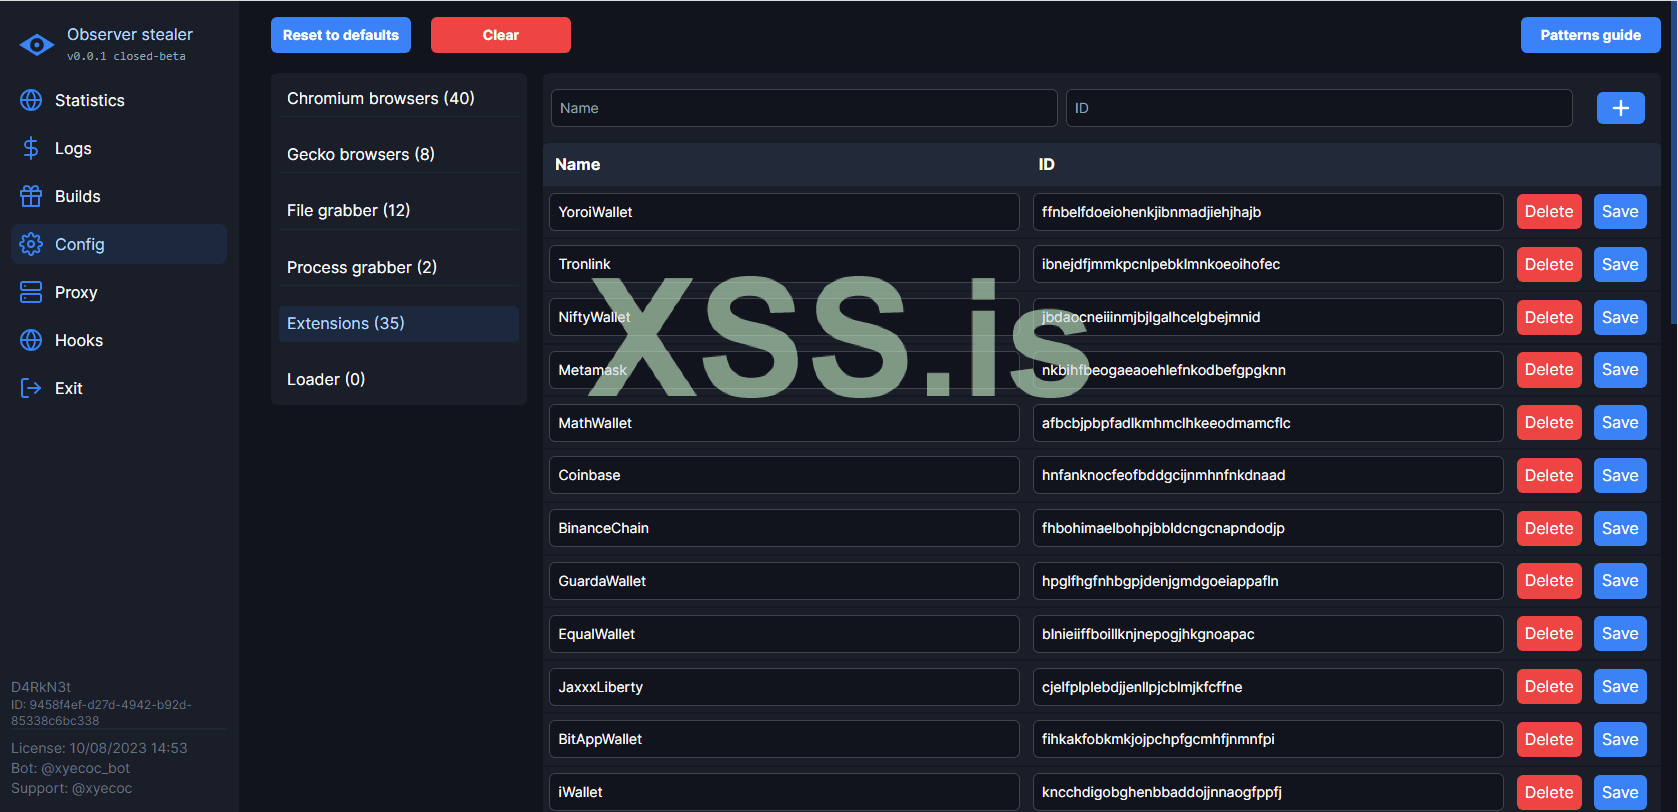
Task: Save the JaxxxLiberty entry
Action: click(x=1620, y=687)
